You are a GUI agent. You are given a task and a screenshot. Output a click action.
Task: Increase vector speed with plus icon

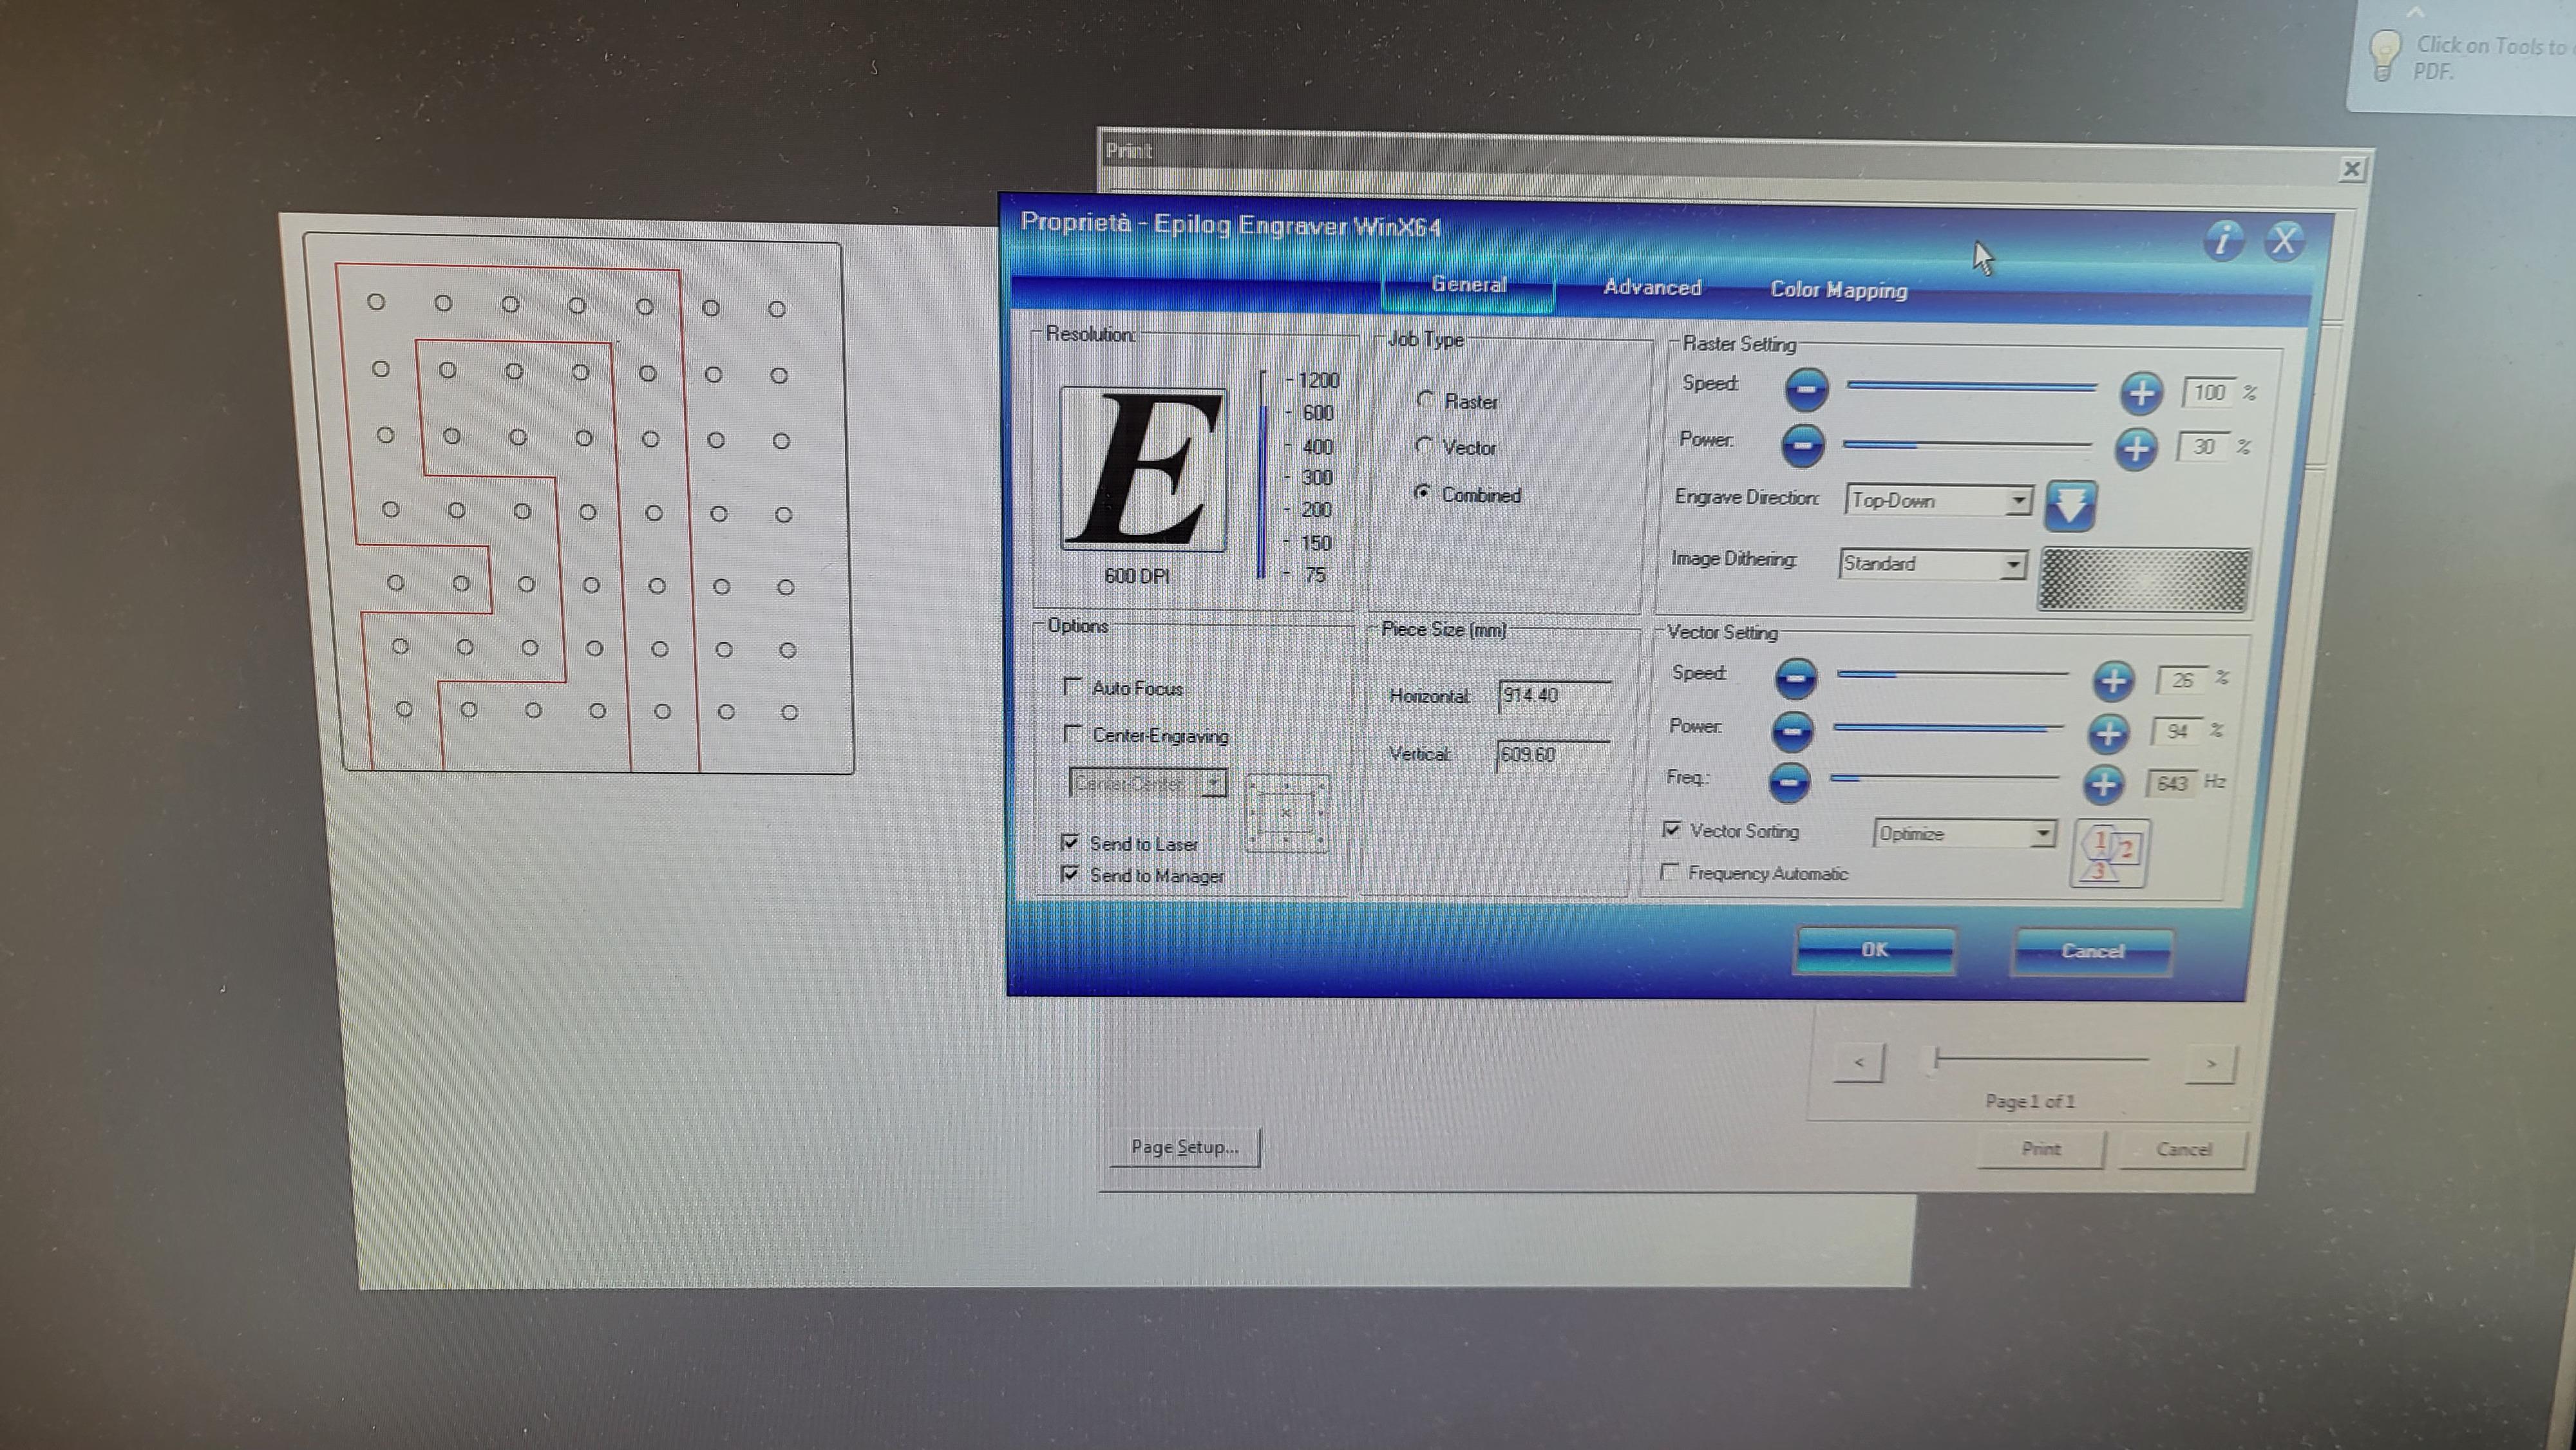pyautogui.click(x=2112, y=681)
